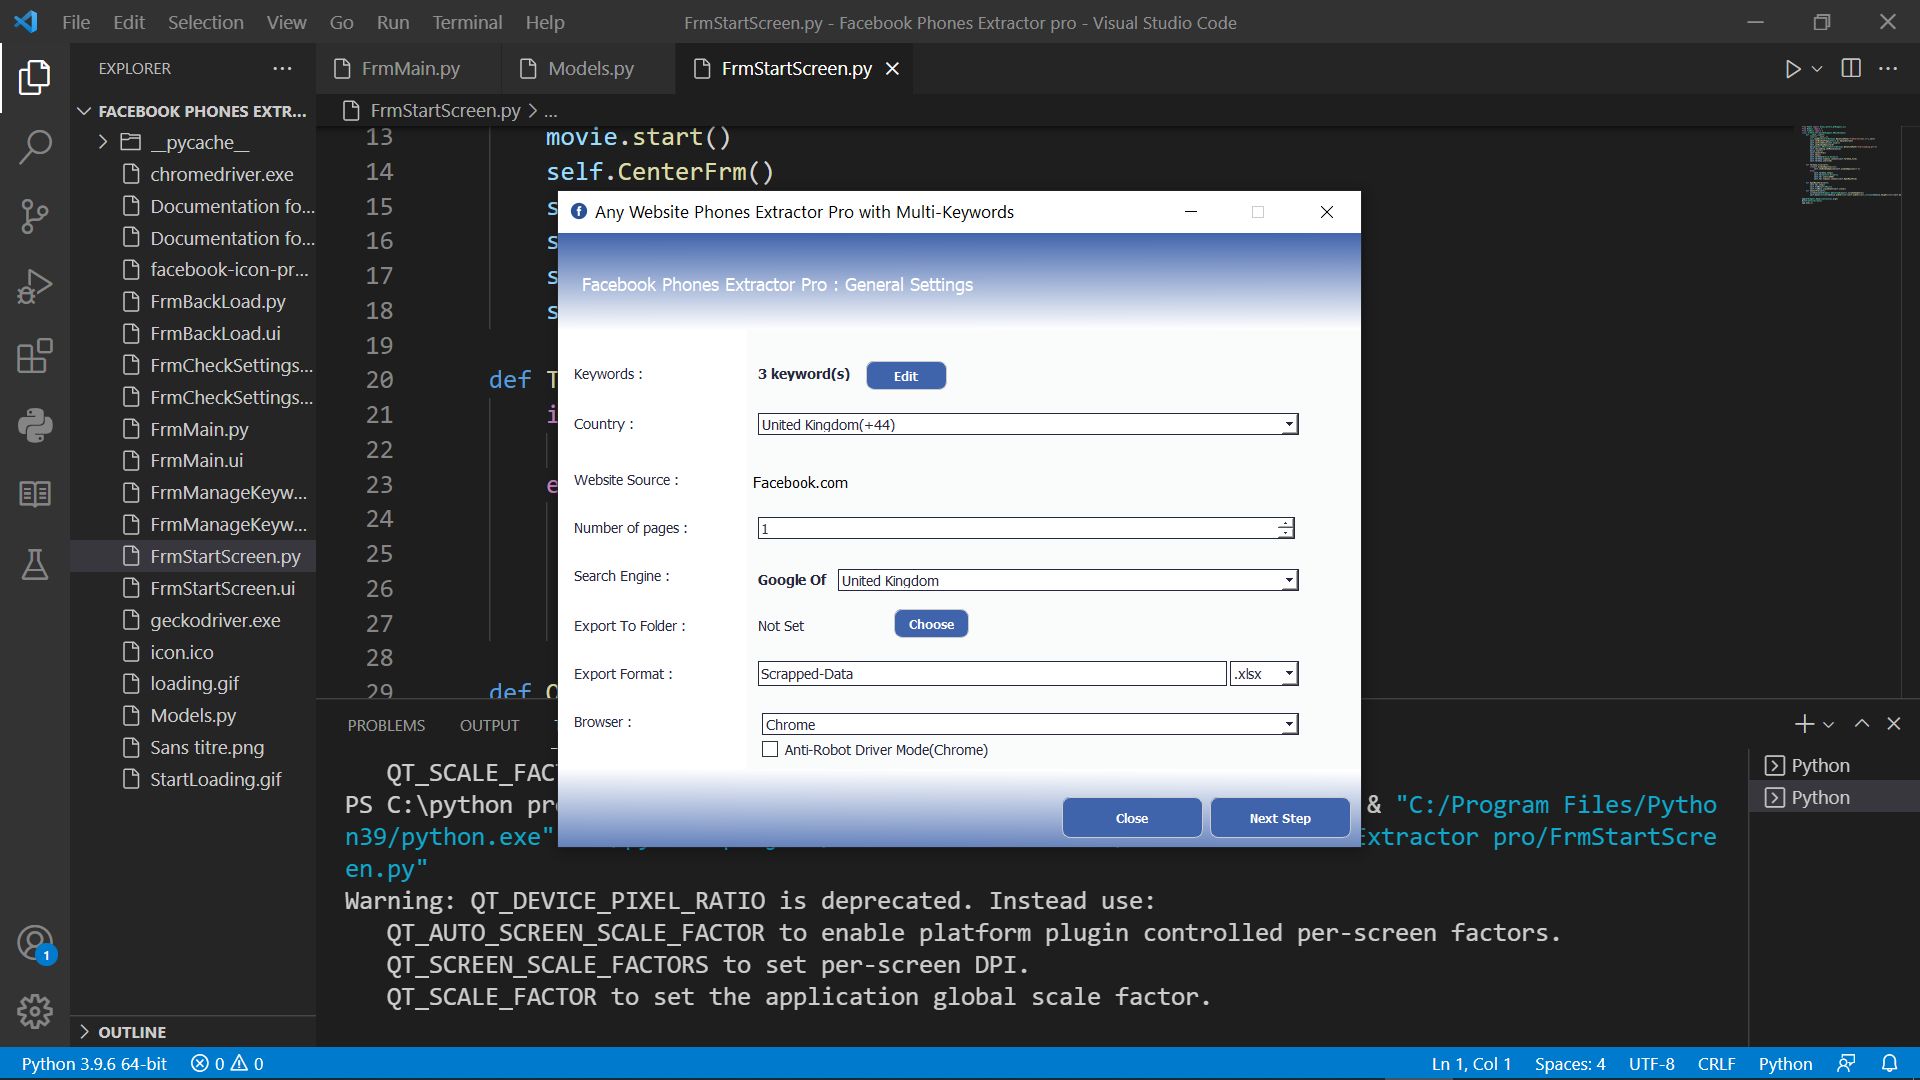Open the File menu
Viewport: 1920px width, 1080px height.
coord(76,22)
